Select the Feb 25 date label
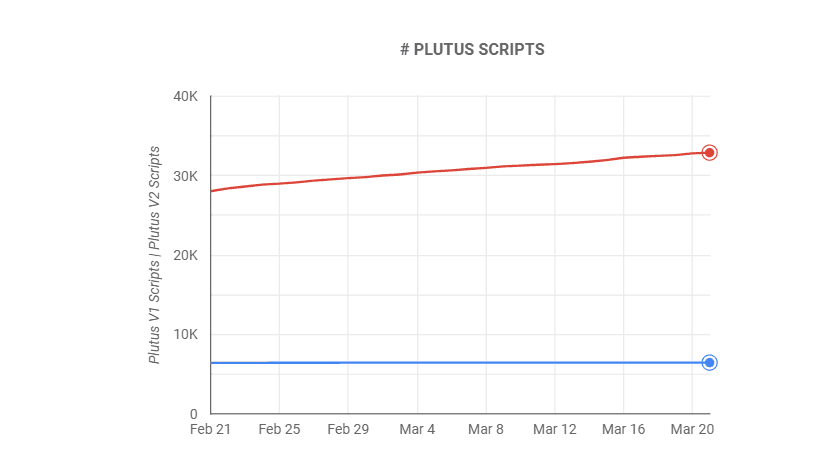This screenshot has width=824, height=474. (279, 429)
